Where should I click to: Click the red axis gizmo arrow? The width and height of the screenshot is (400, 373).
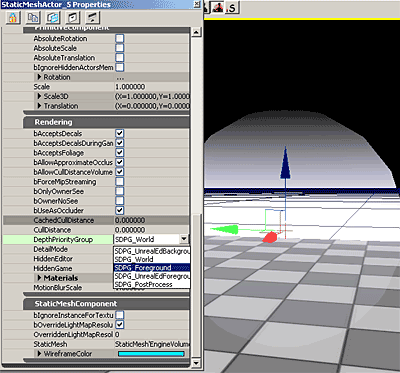pyautogui.click(x=270, y=237)
